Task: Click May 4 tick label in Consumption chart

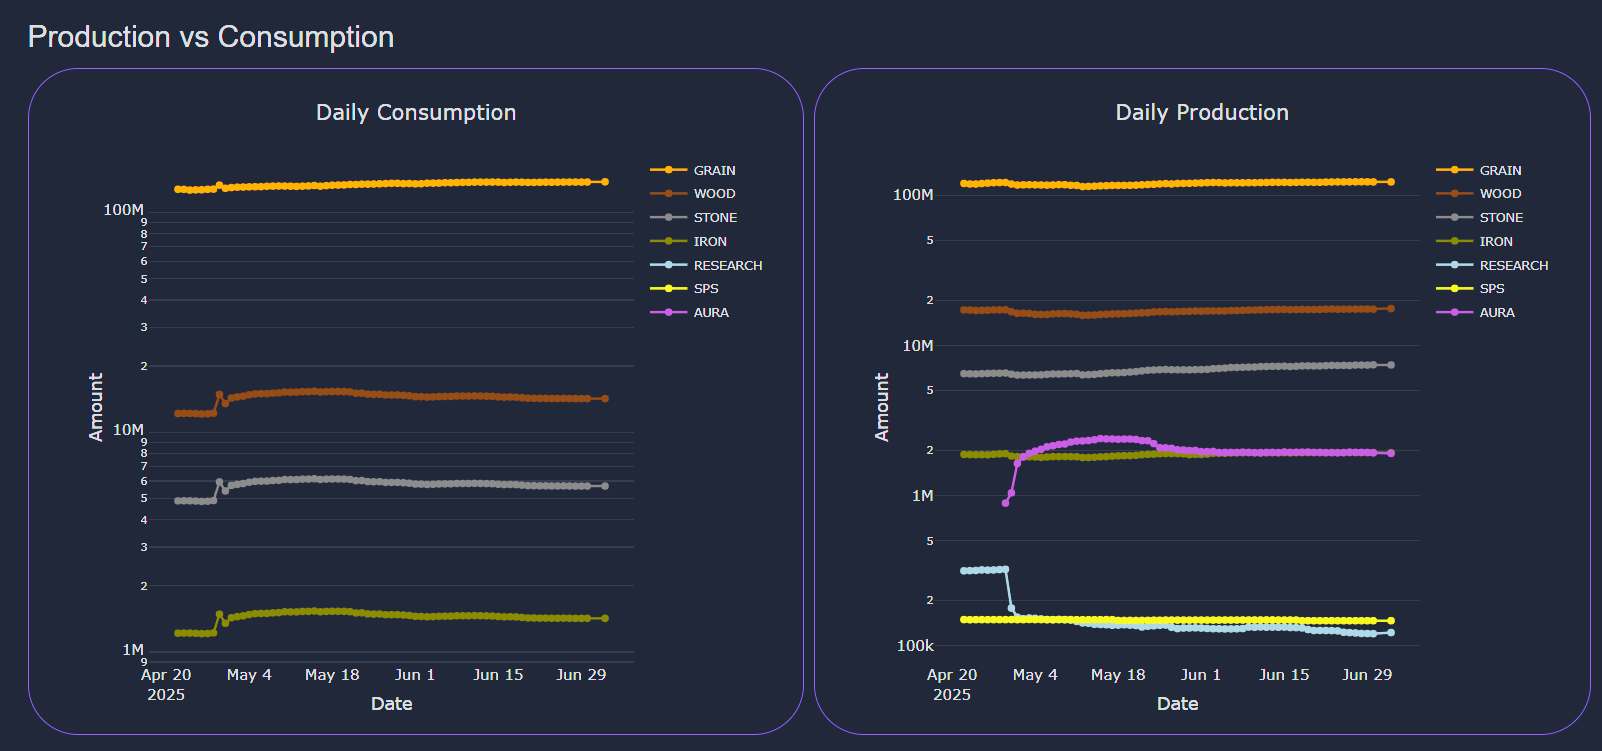Action: [249, 675]
